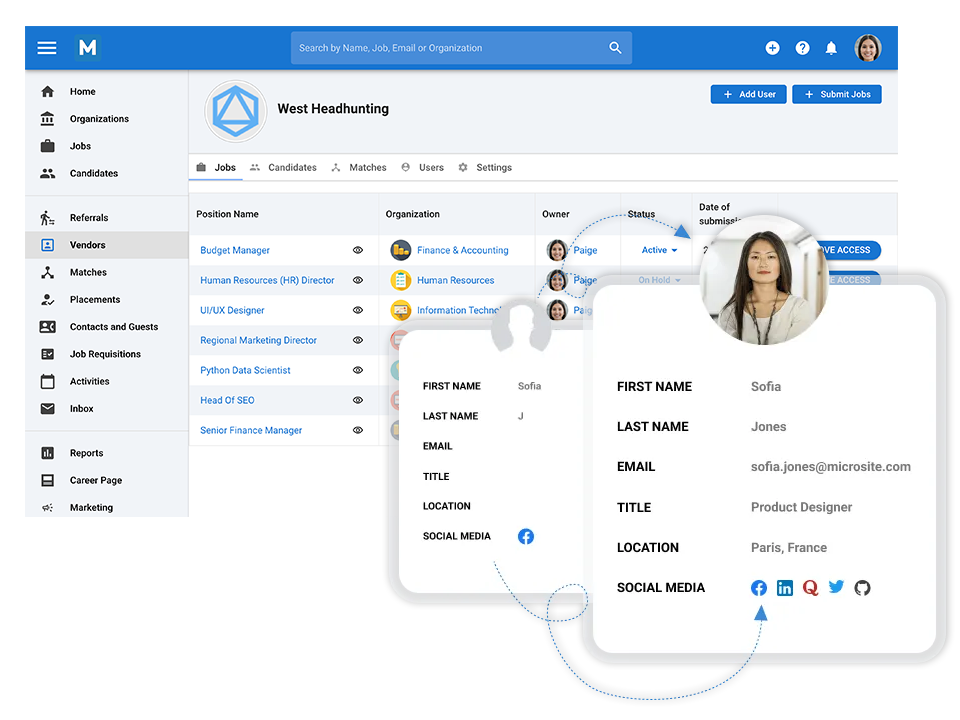Open user profile avatar menu
960x720 pixels.
point(867,48)
